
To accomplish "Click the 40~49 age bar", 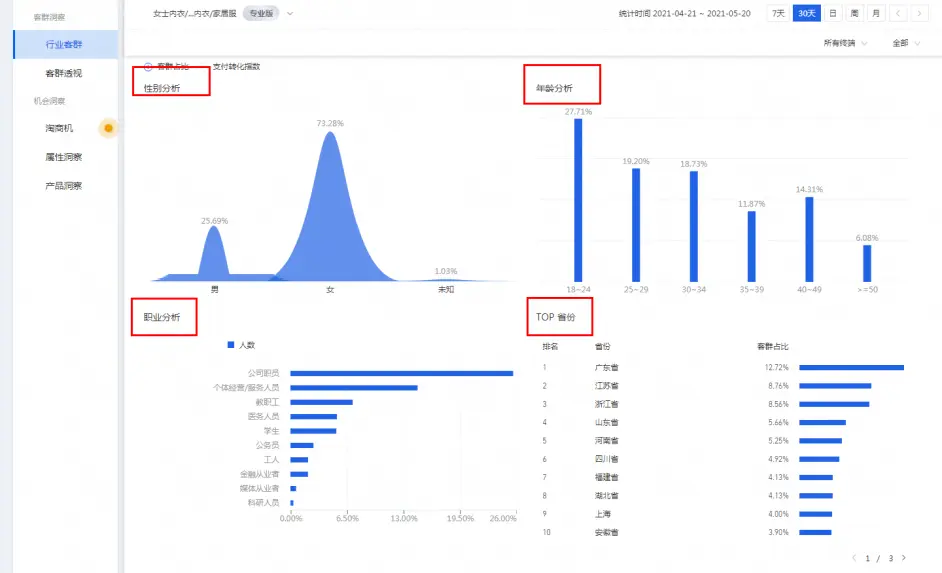I will click(x=809, y=239).
